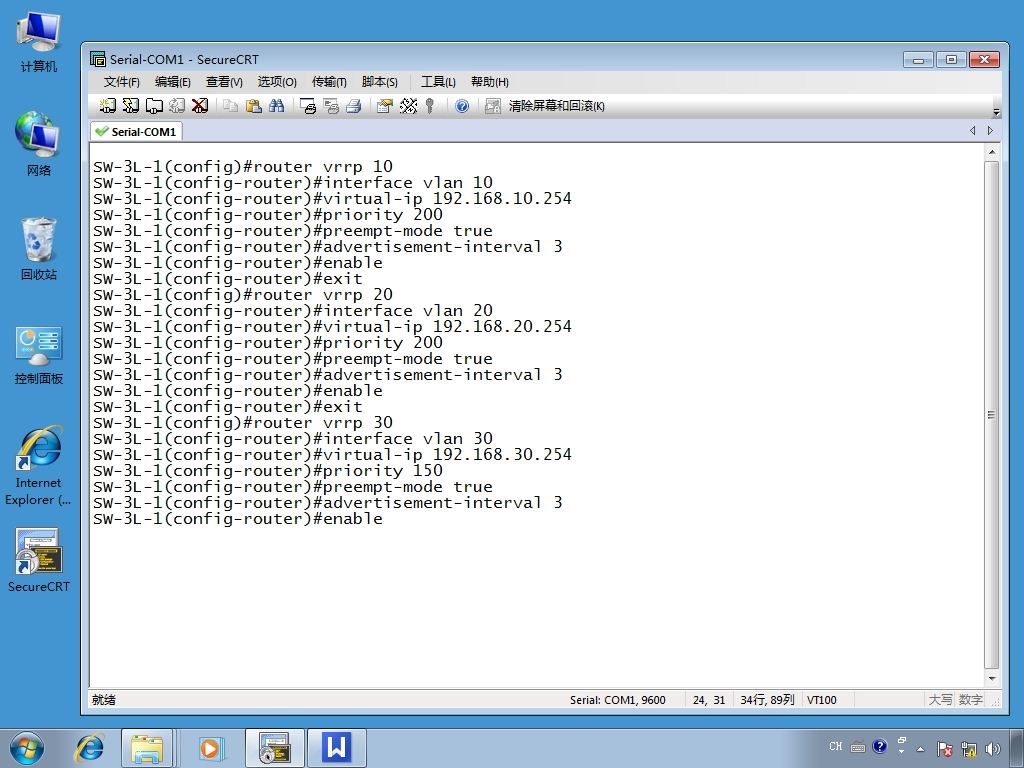Image resolution: width=1024 pixels, height=768 pixels.
Task: Click the WPS Writer taskbar button
Action: [x=337, y=748]
